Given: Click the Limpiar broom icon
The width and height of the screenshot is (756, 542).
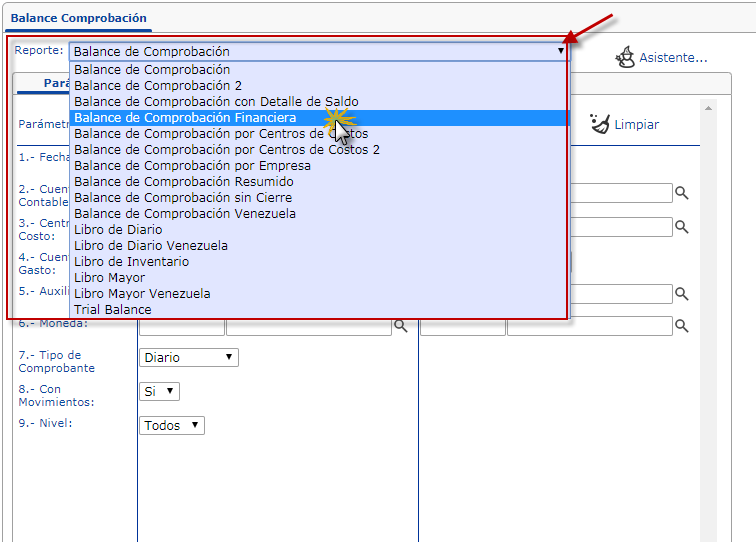Looking at the screenshot, I should pos(601,124).
